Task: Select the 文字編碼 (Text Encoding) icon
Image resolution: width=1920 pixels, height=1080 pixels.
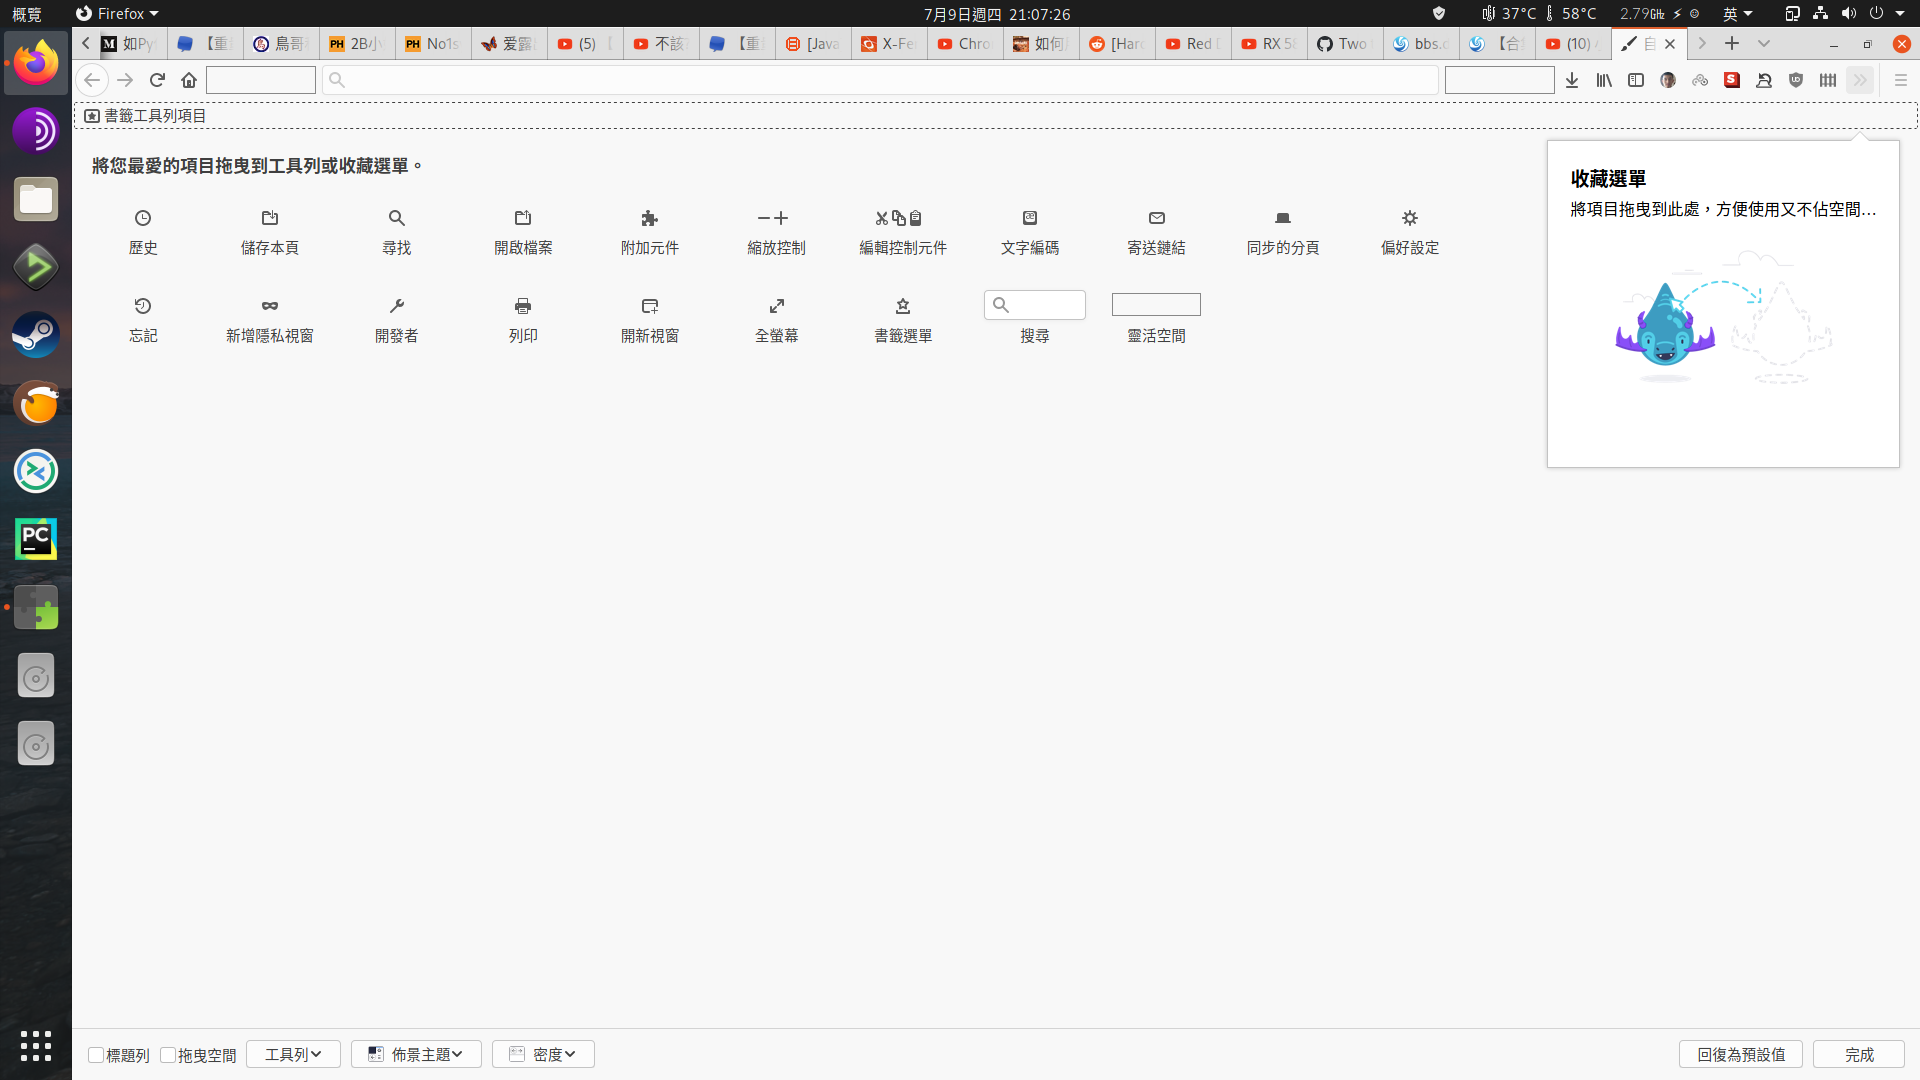Action: click(1030, 218)
